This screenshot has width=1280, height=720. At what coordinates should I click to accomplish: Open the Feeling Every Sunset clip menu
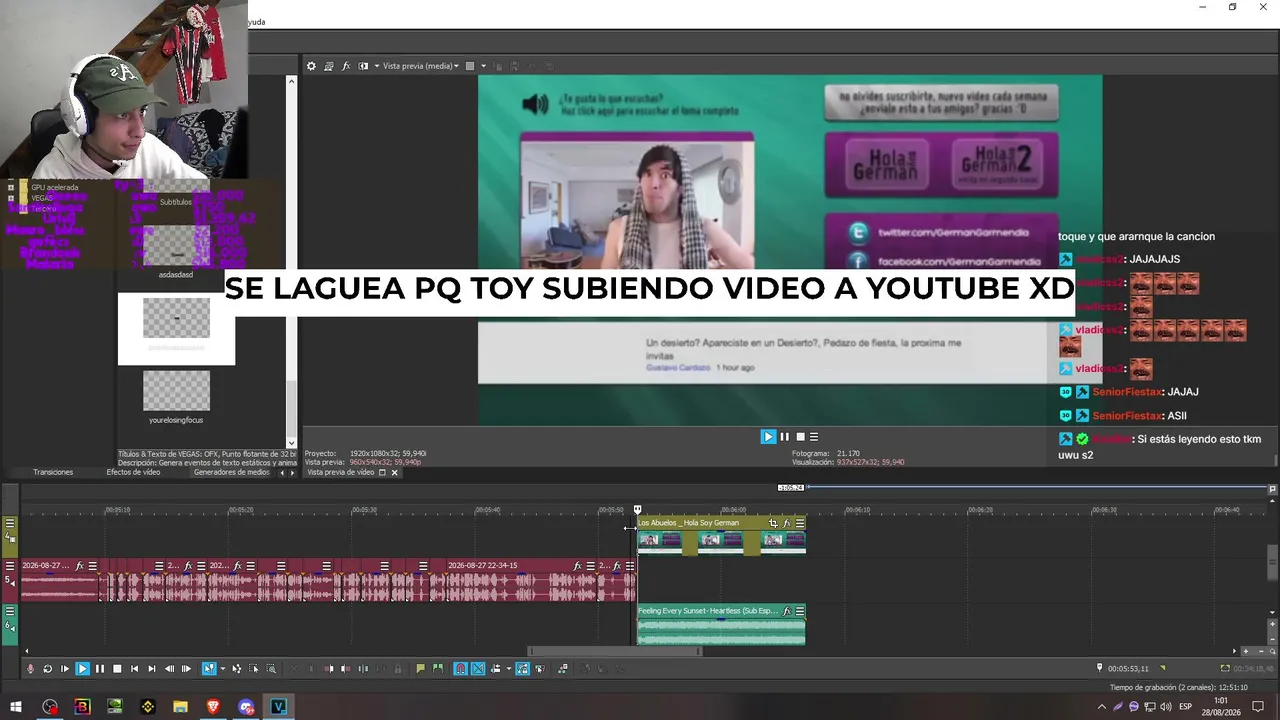[800, 611]
